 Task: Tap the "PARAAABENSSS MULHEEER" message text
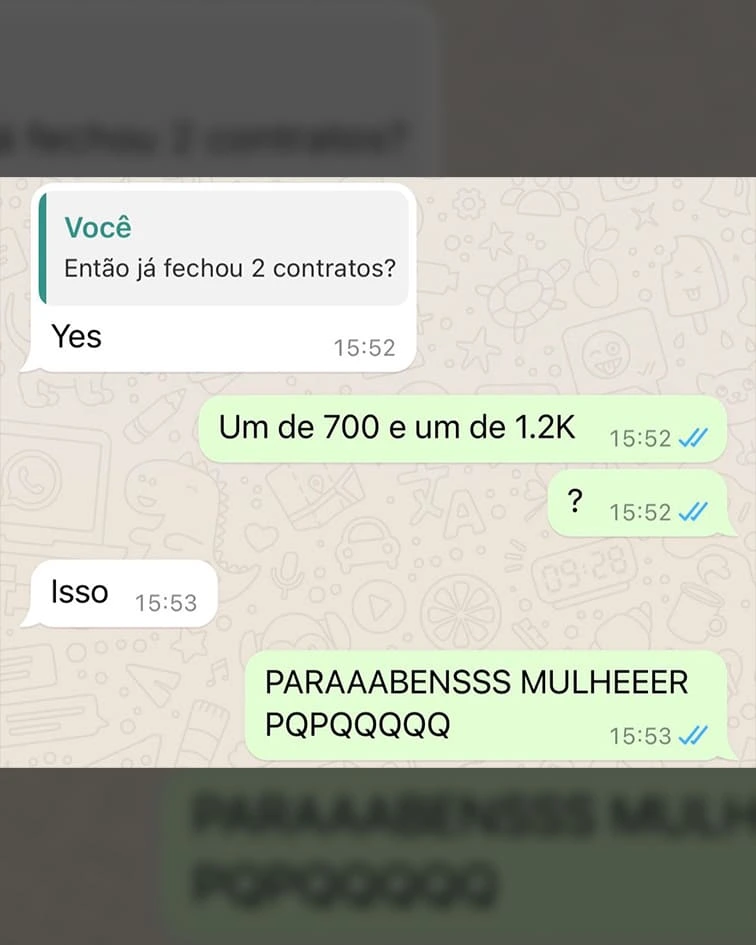[x=476, y=682]
